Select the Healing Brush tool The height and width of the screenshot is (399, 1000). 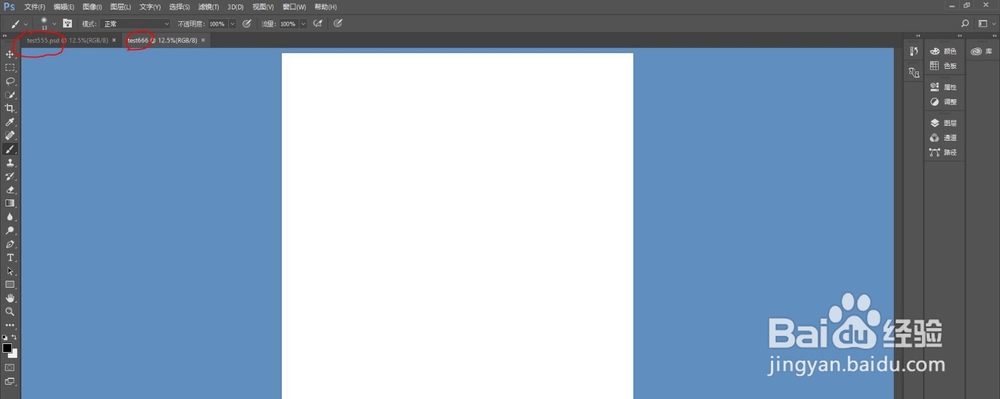[10, 136]
